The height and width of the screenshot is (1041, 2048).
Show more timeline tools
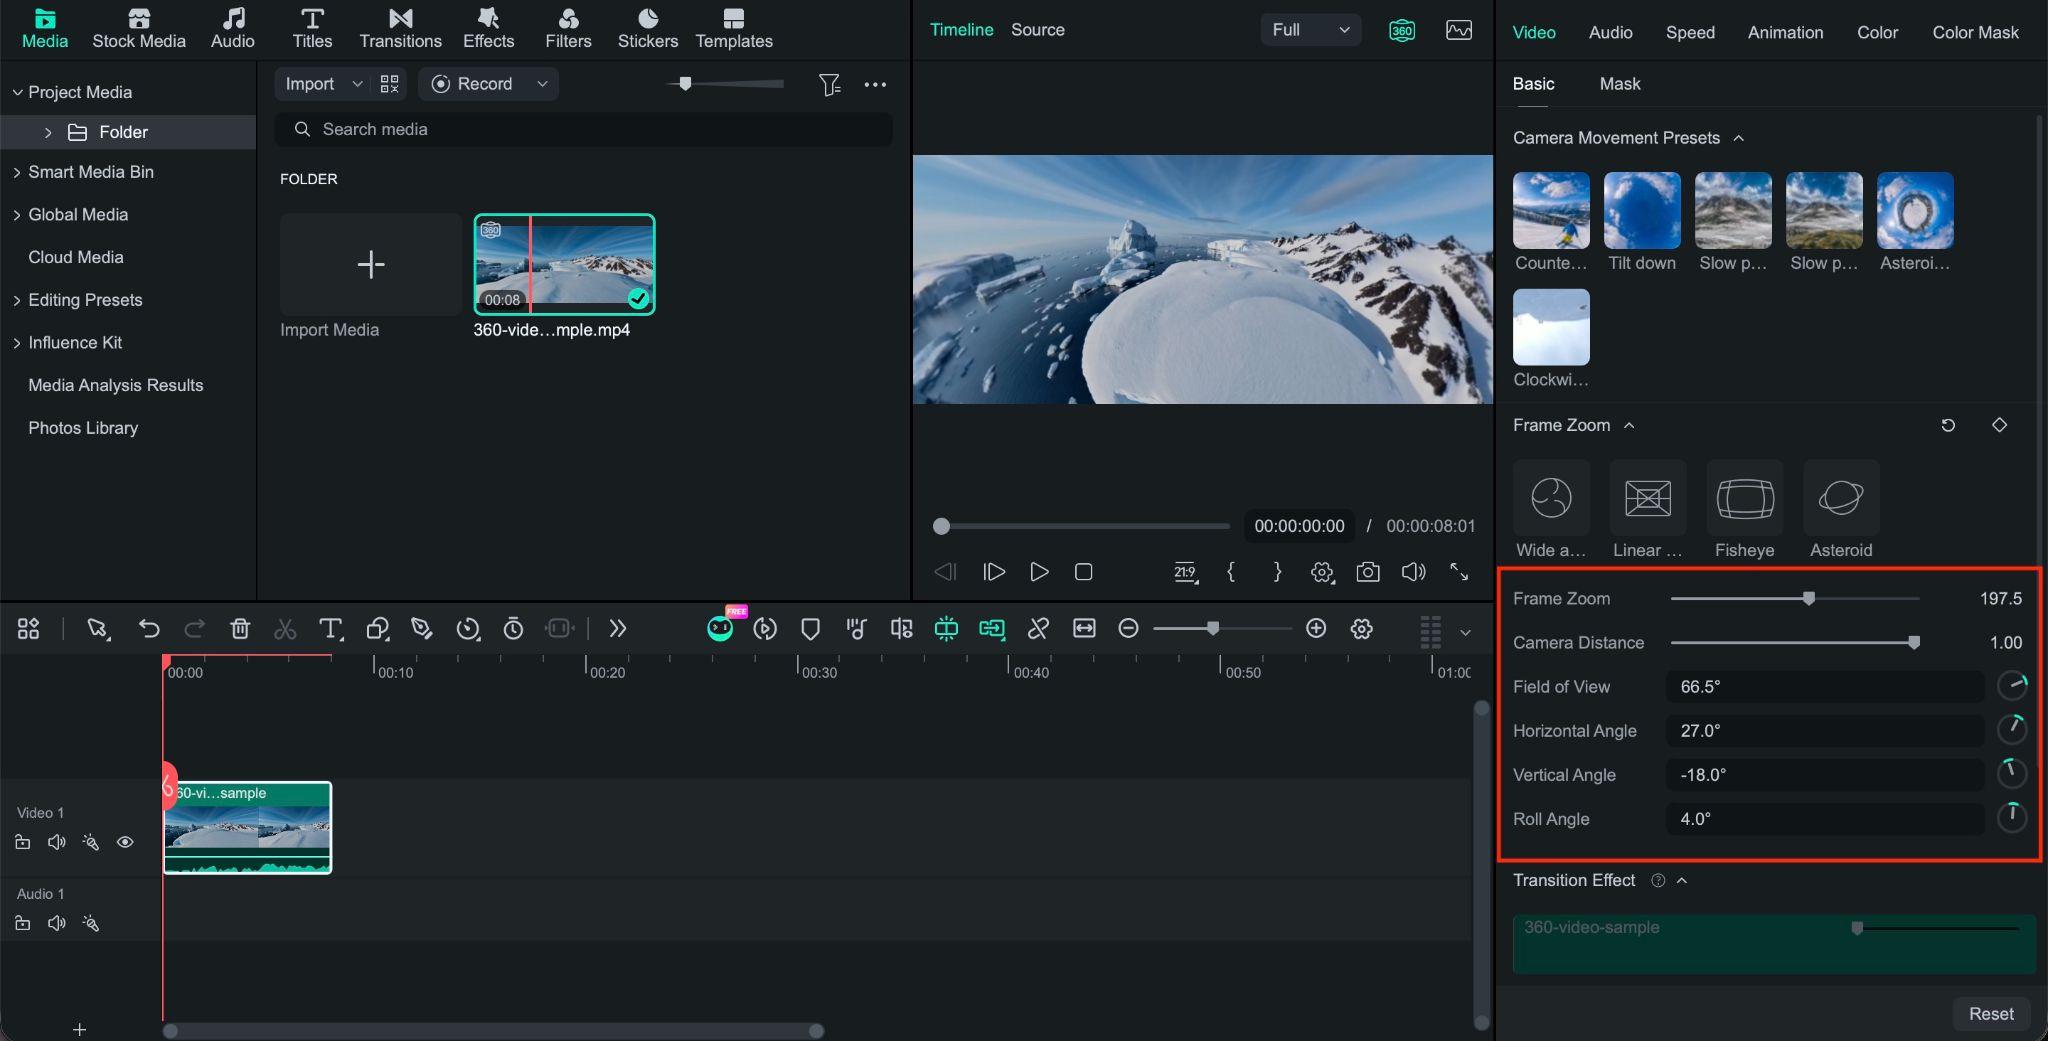click(618, 629)
